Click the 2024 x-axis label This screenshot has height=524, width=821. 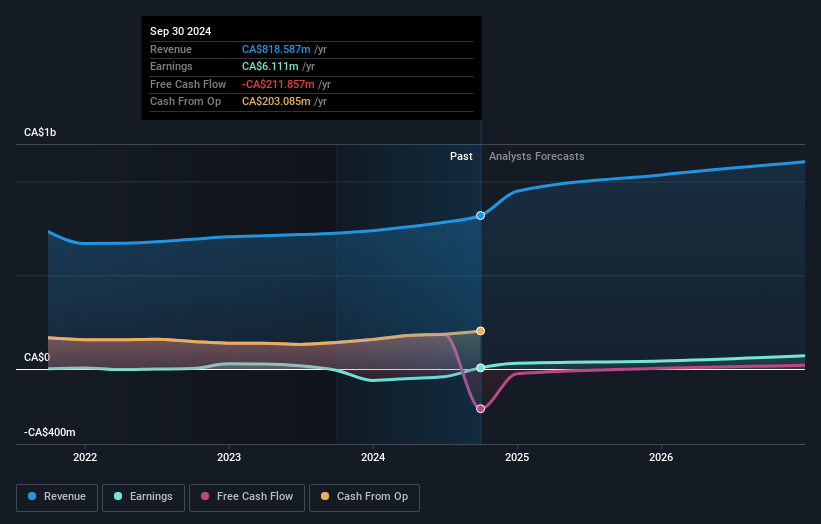point(373,457)
